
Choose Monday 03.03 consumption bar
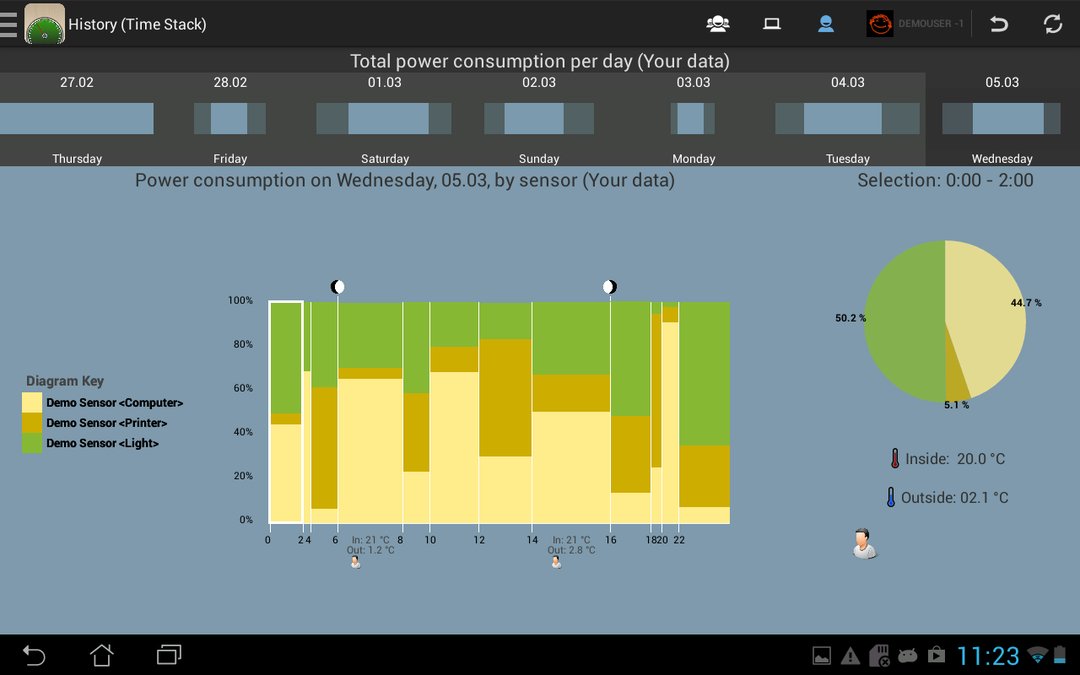[692, 118]
